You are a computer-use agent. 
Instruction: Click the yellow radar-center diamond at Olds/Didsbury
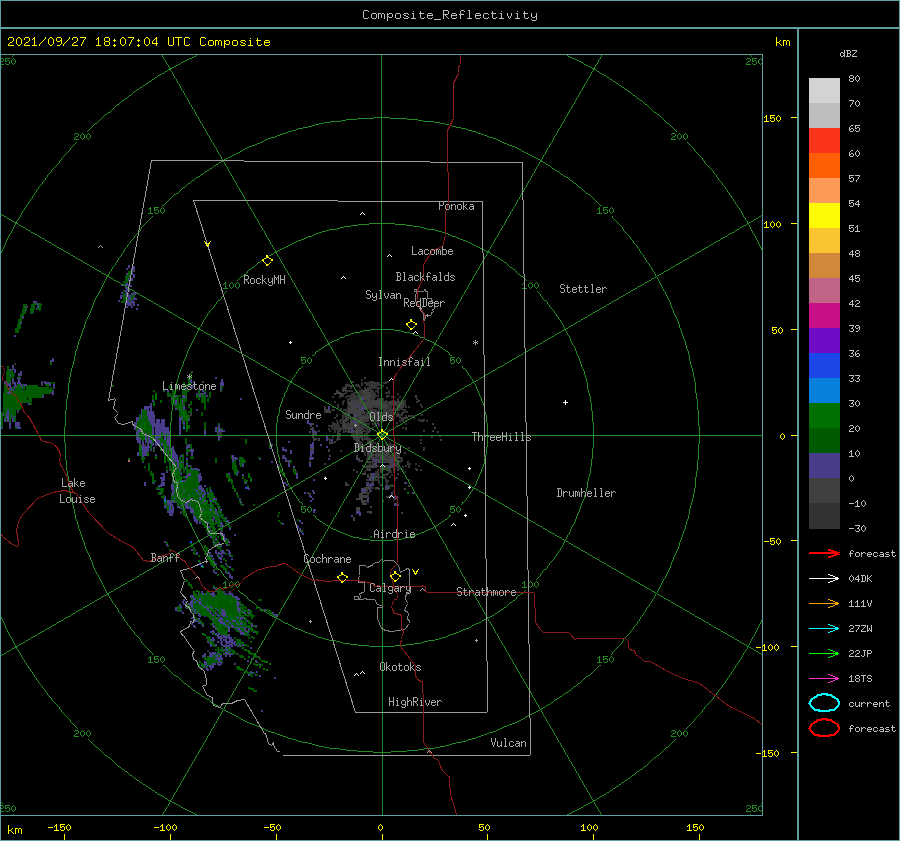point(382,435)
